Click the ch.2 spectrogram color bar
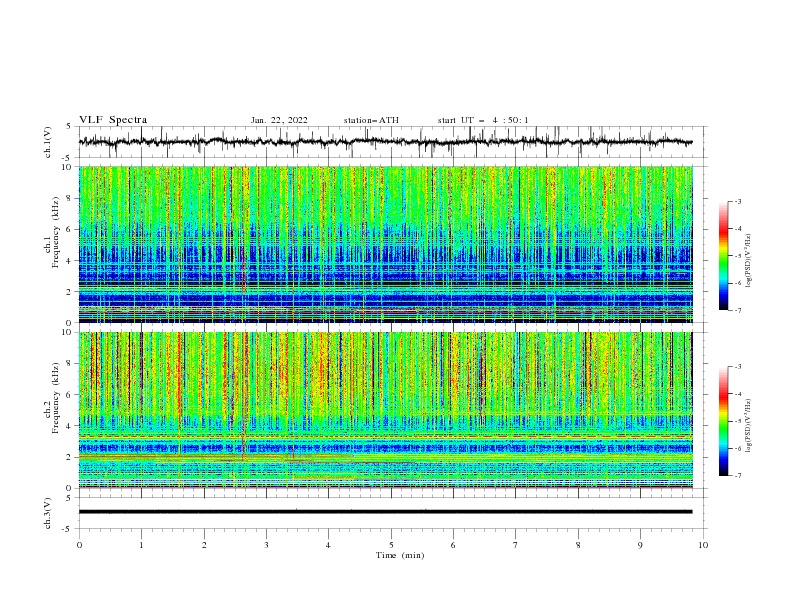The width and height of the screenshot is (792, 612). click(723, 421)
